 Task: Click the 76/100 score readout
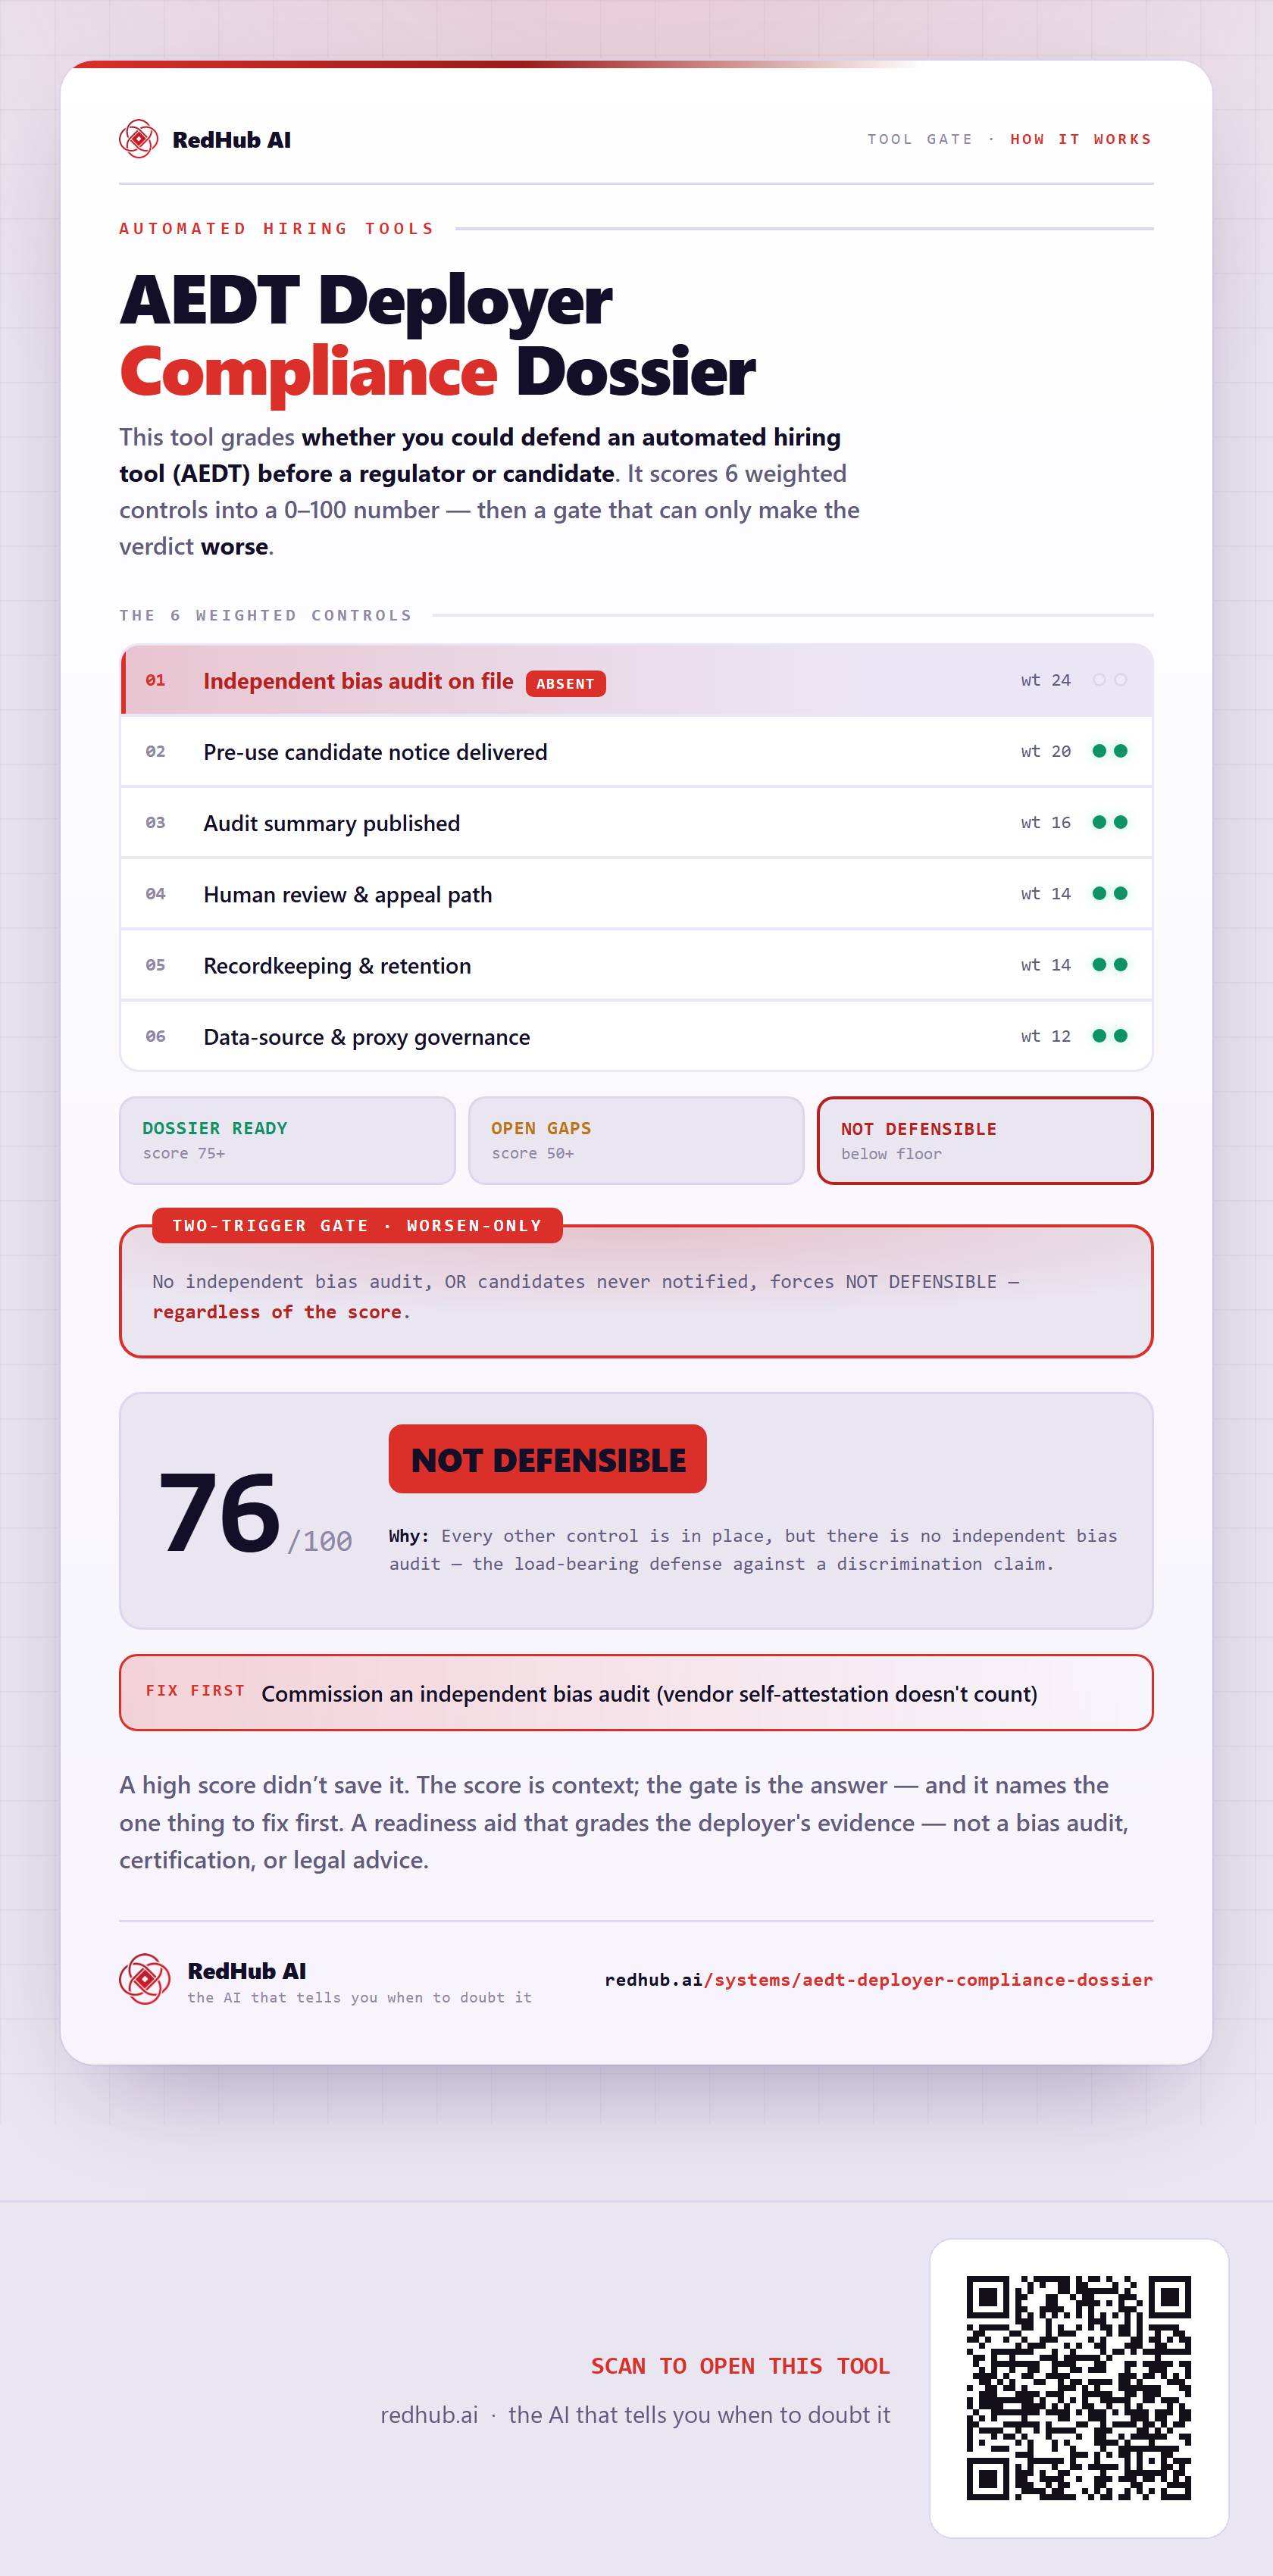click(x=255, y=1513)
